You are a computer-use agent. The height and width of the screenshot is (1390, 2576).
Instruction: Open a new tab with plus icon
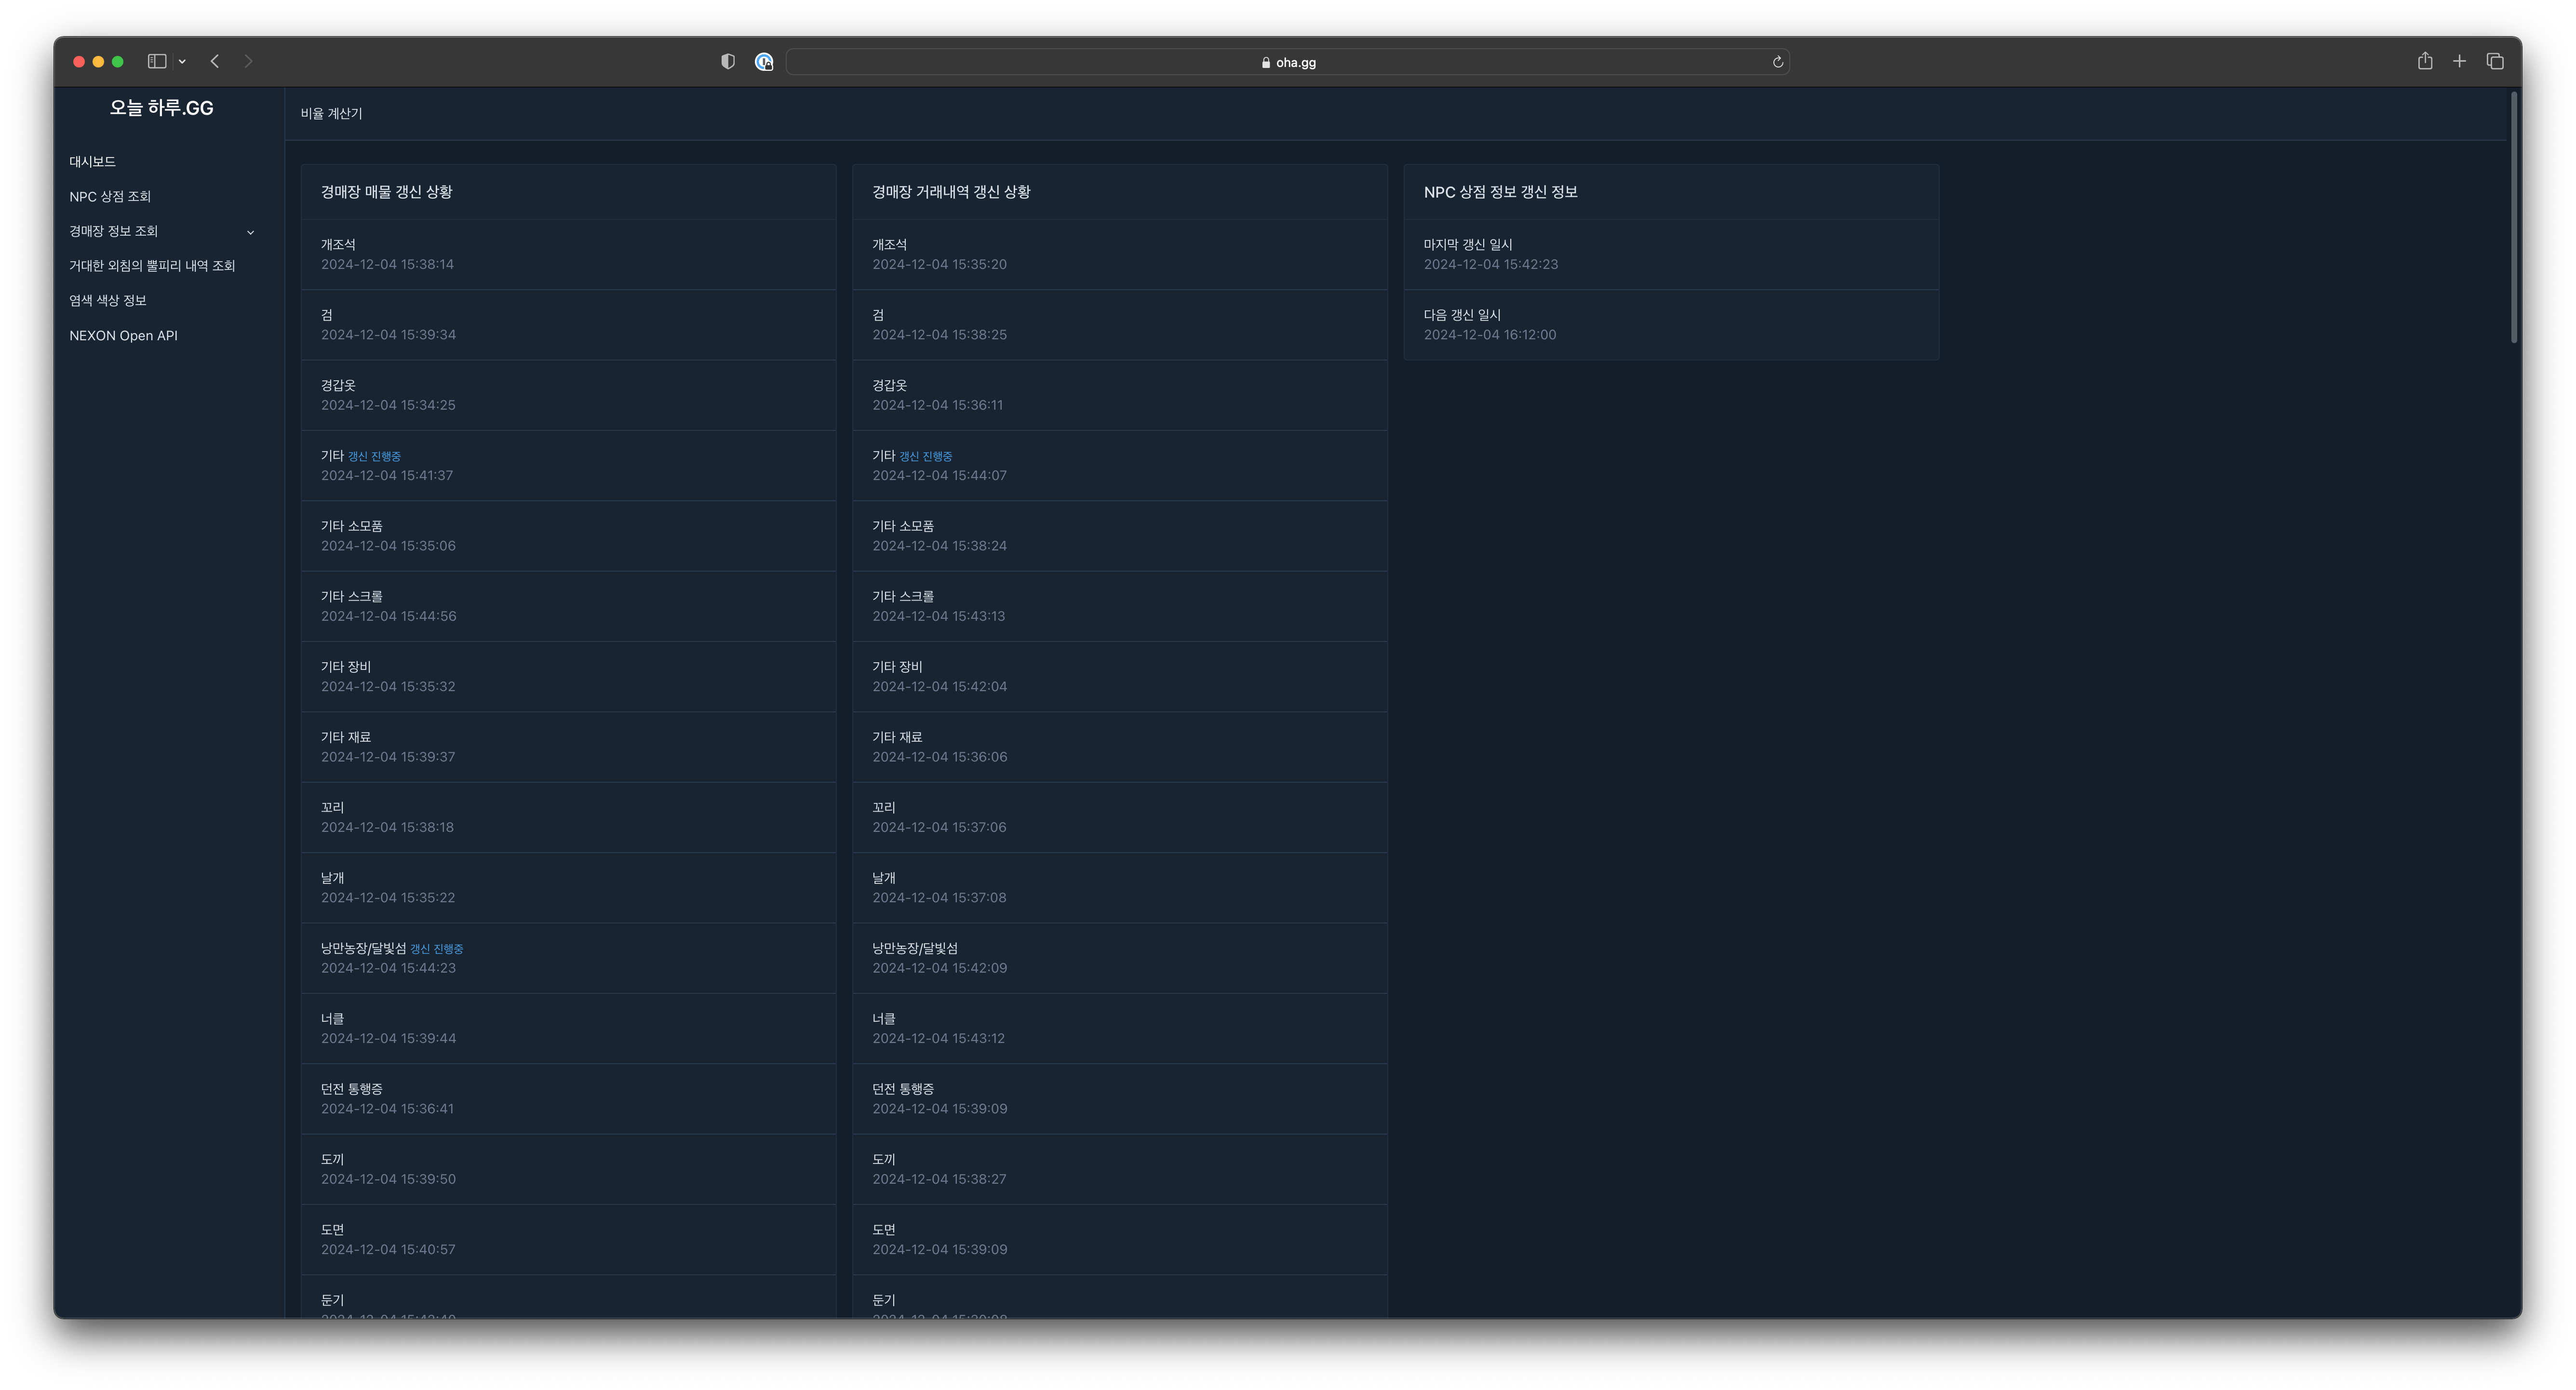2459,61
